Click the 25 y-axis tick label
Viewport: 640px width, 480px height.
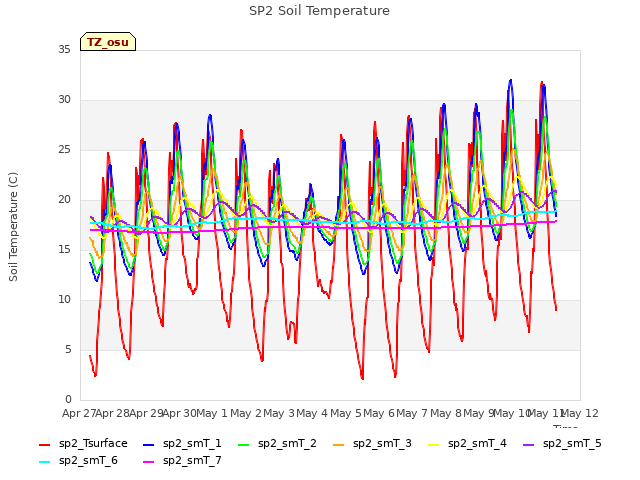pos(64,149)
